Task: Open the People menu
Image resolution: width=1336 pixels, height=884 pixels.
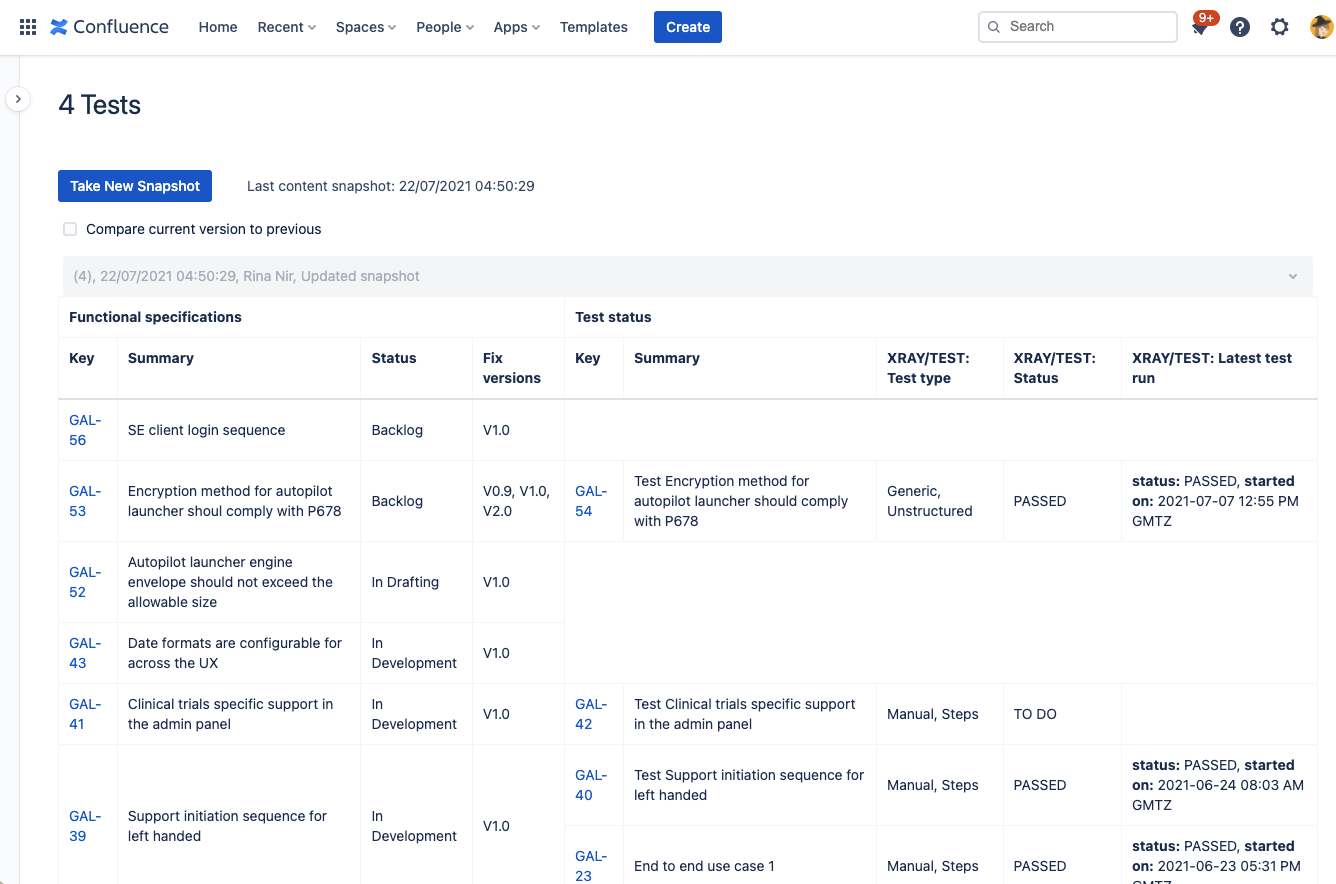Action: pos(445,27)
